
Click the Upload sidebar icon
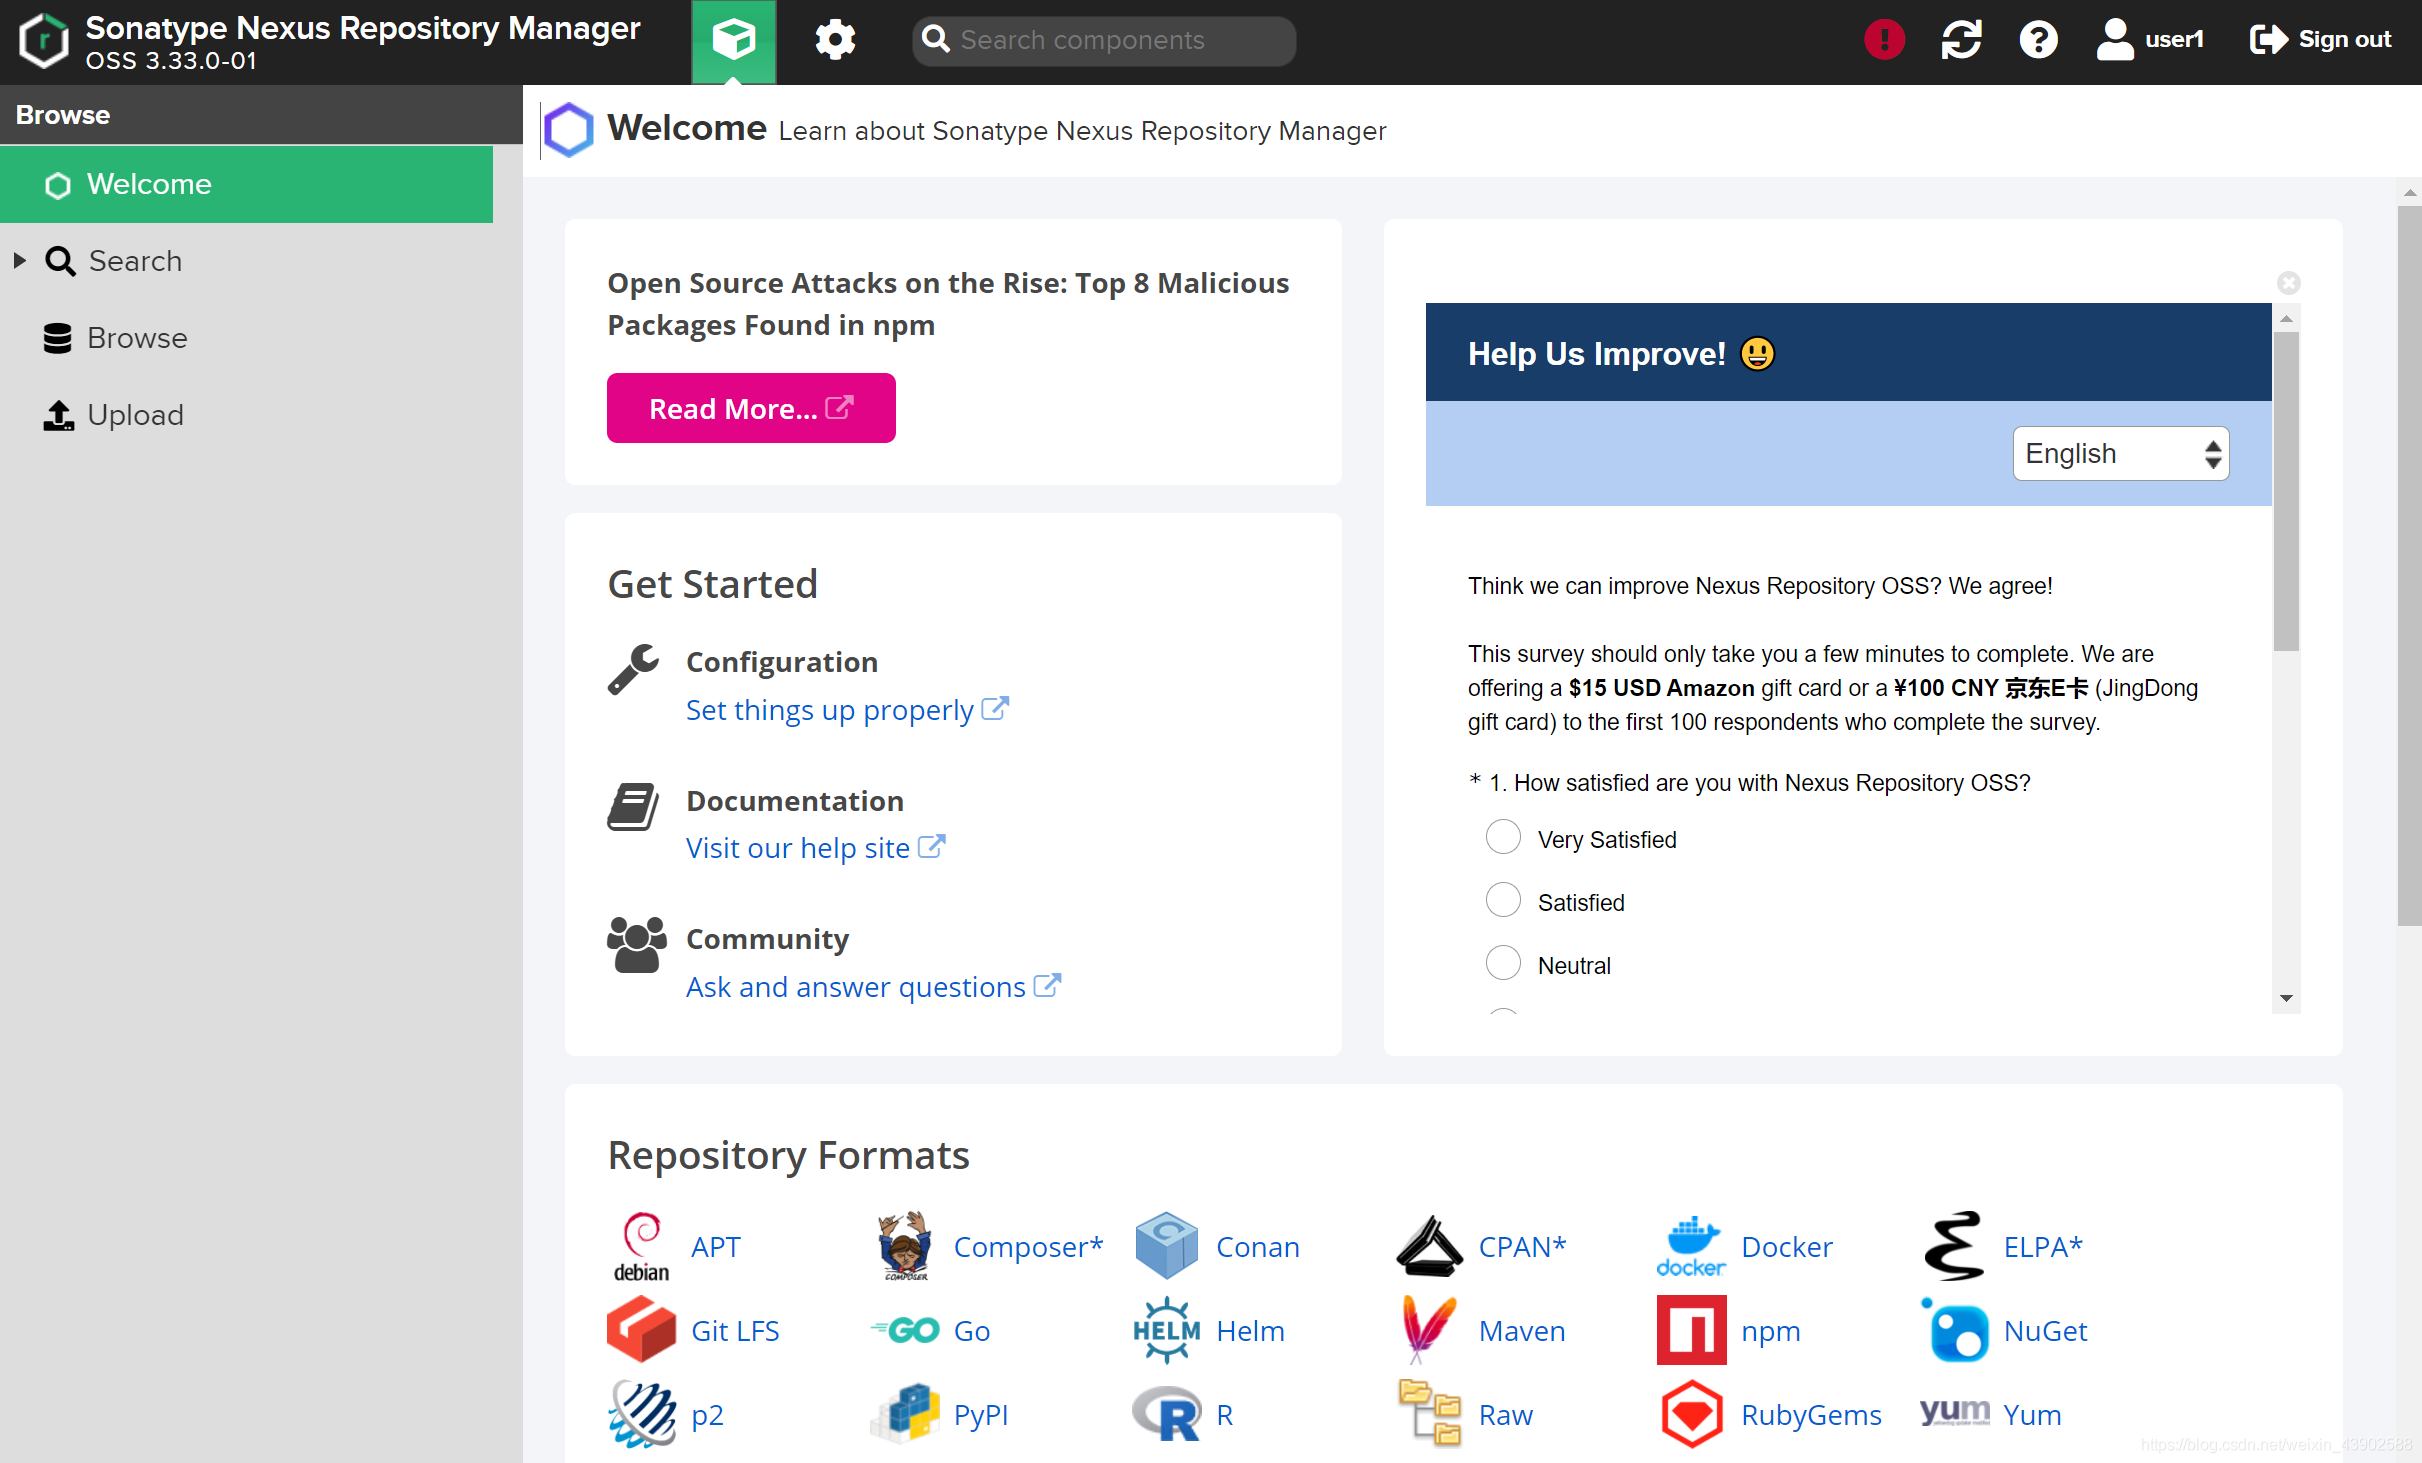pos(57,415)
